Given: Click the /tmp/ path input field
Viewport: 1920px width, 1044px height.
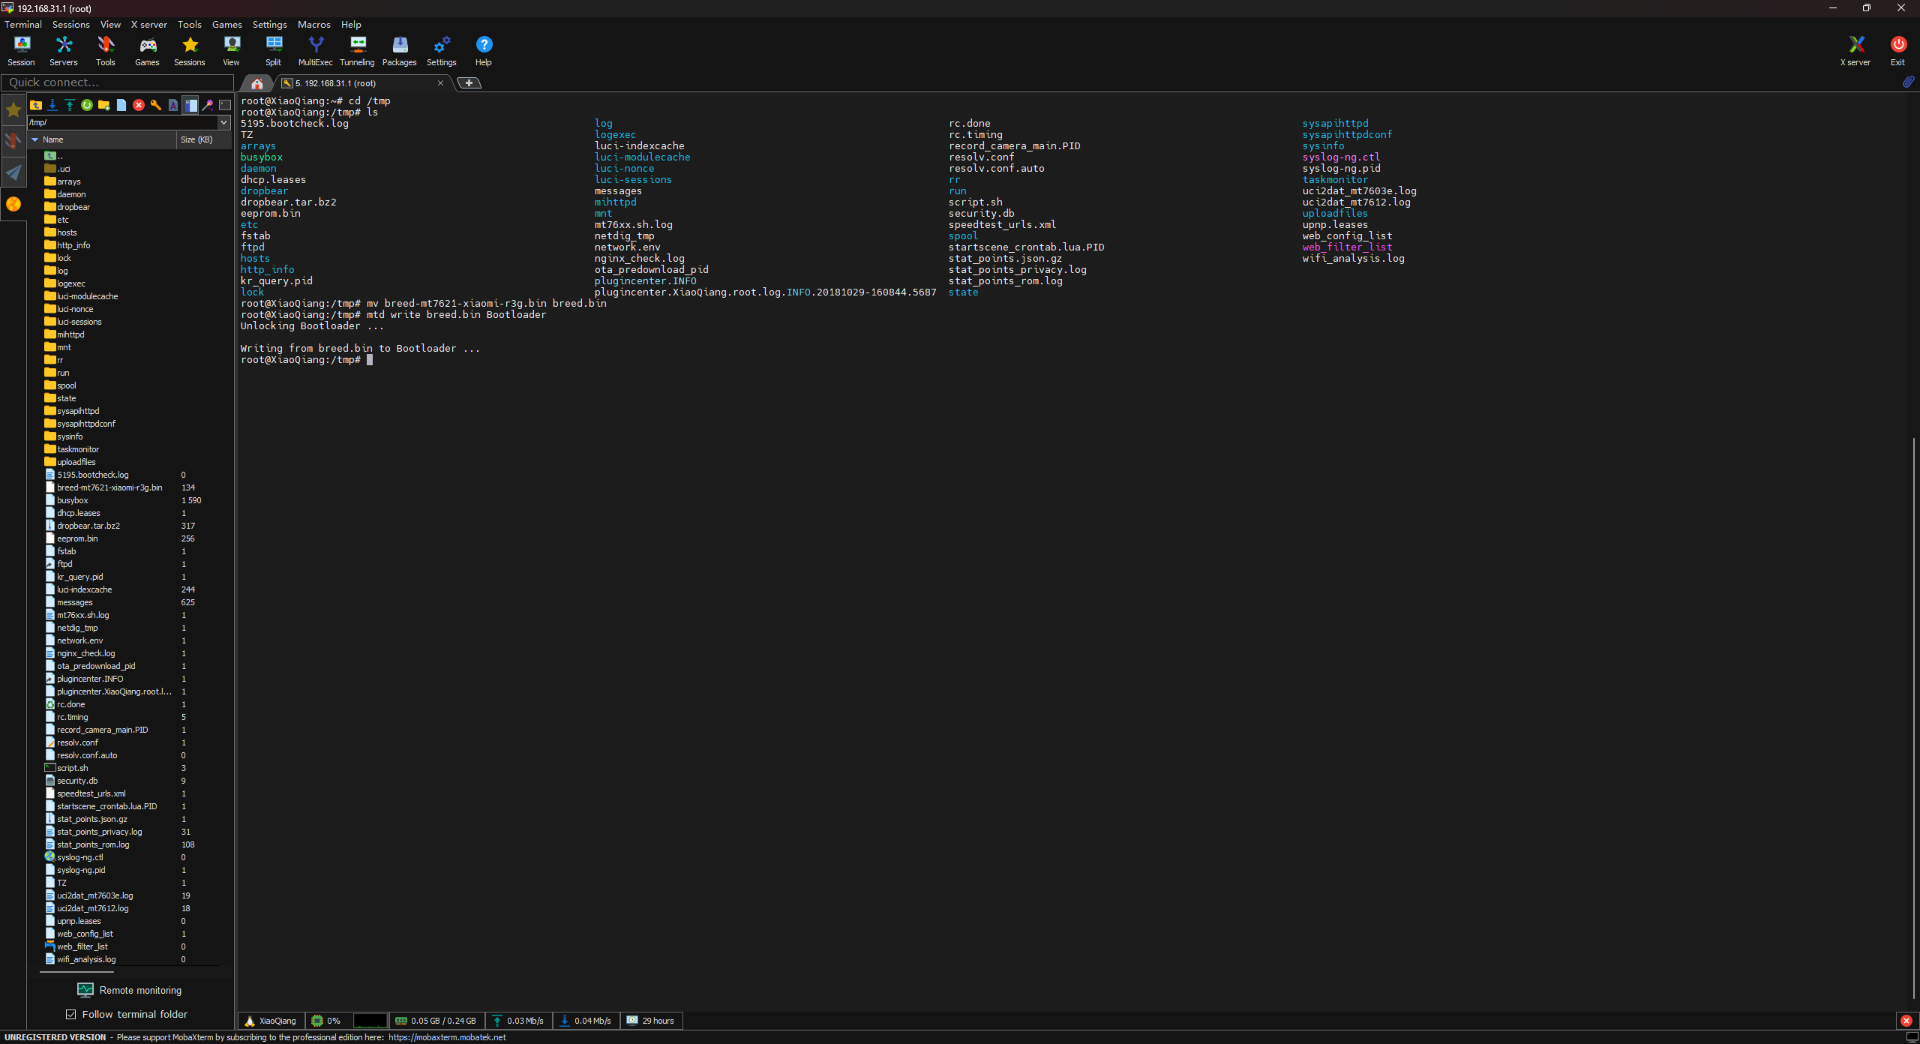Looking at the screenshot, I should tap(122, 122).
